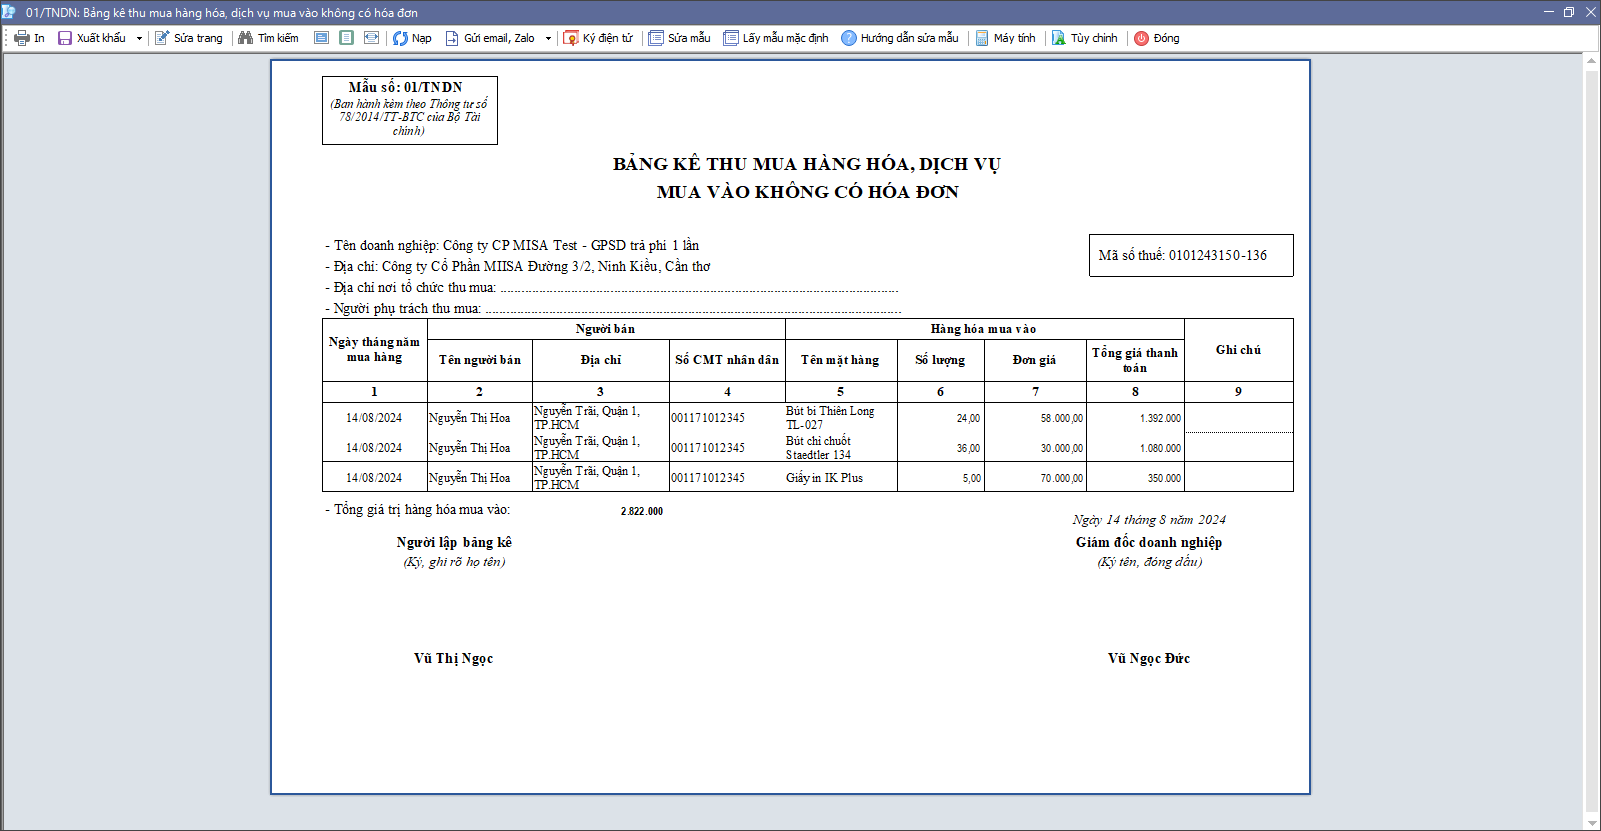Expand the Gửi email, Zalo dropdown arrow
This screenshot has width=1601, height=831.
pos(548,39)
